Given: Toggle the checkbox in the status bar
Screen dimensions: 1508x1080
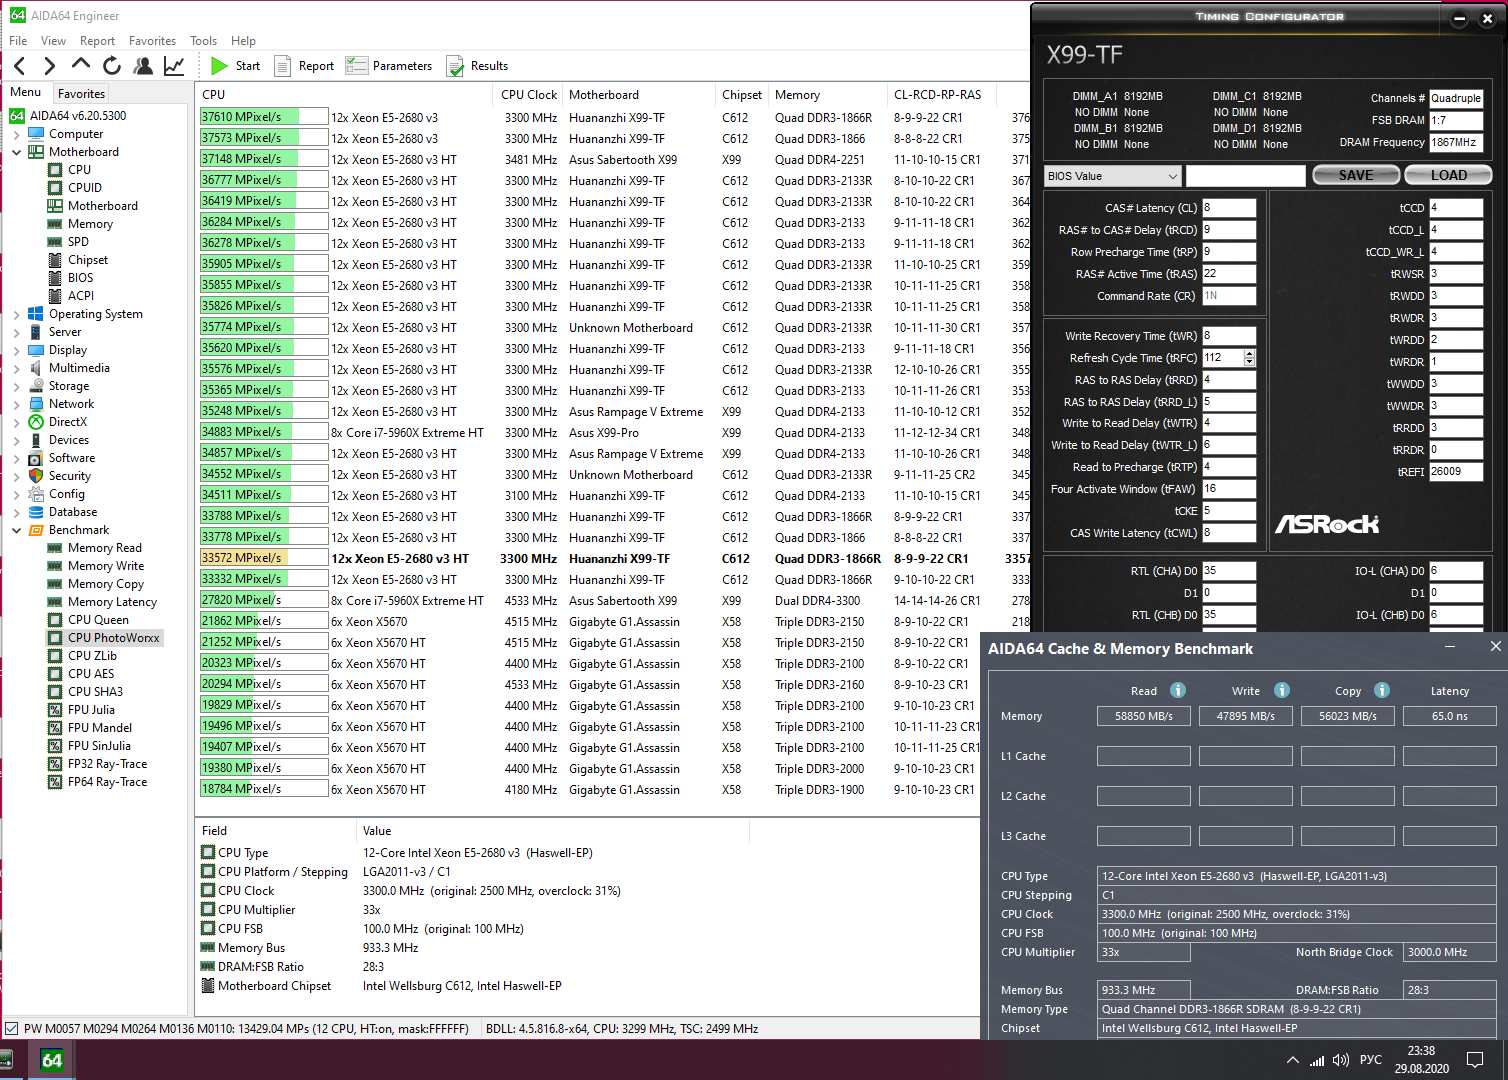Looking at the screenshot, I should click(12, 1028).
